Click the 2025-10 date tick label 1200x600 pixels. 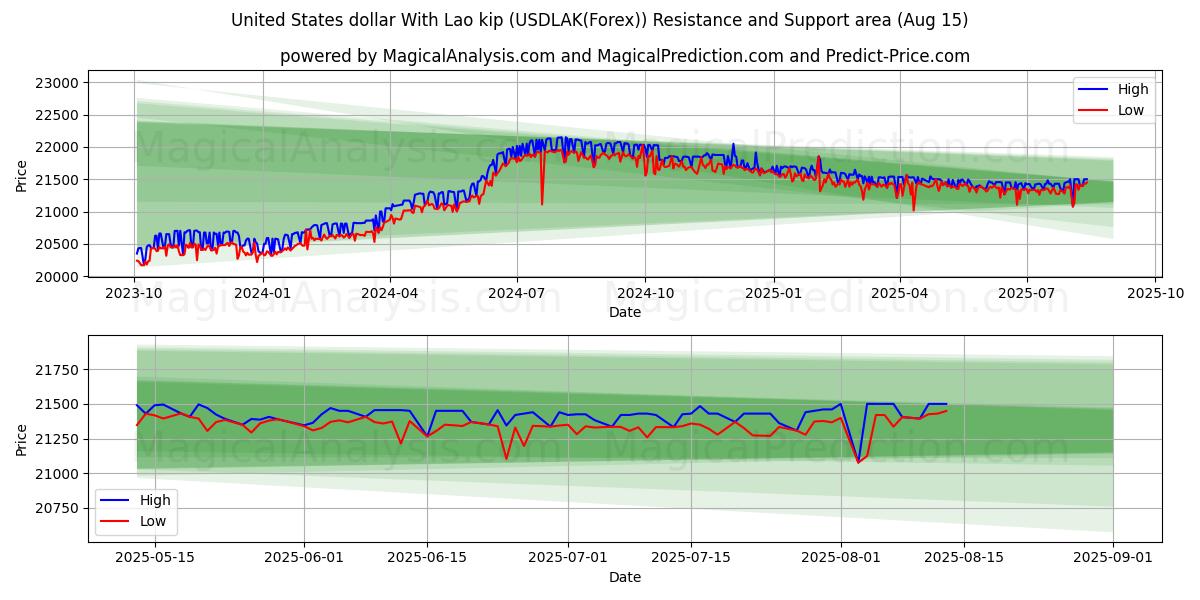tap(1155, 295)
